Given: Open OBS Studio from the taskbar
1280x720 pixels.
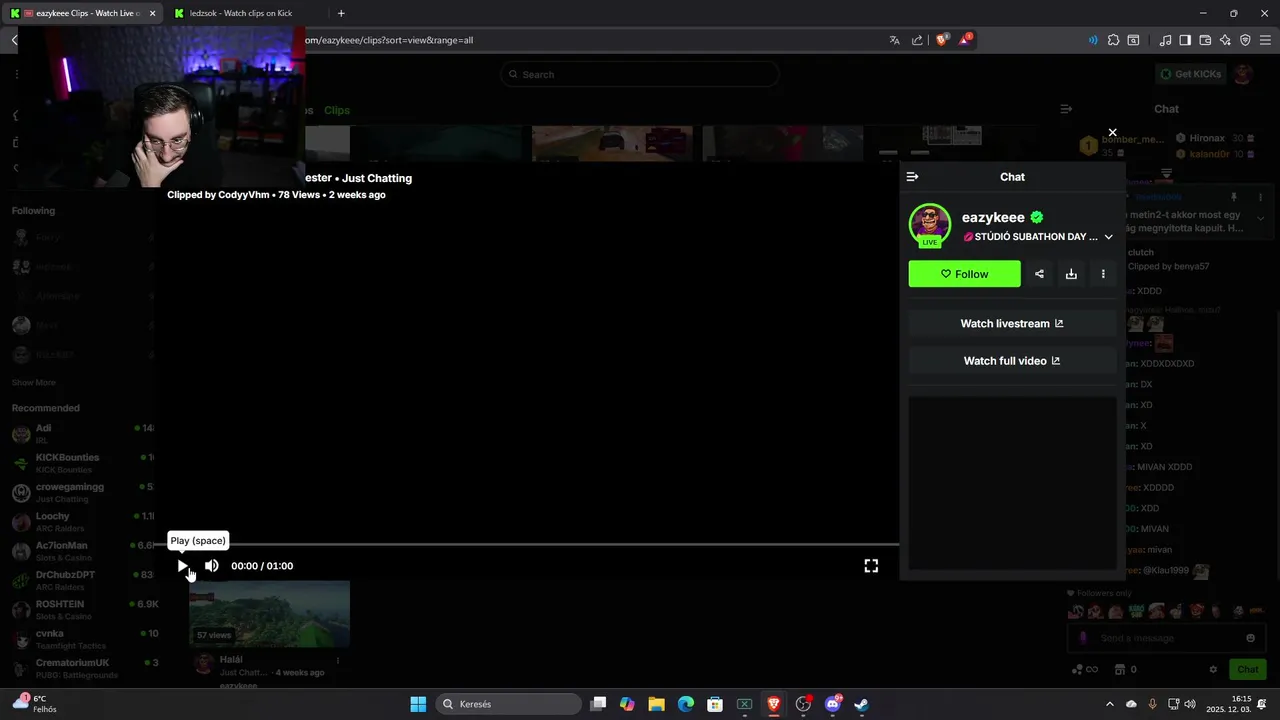Looking at the screenshot, I should pos(803,704).
